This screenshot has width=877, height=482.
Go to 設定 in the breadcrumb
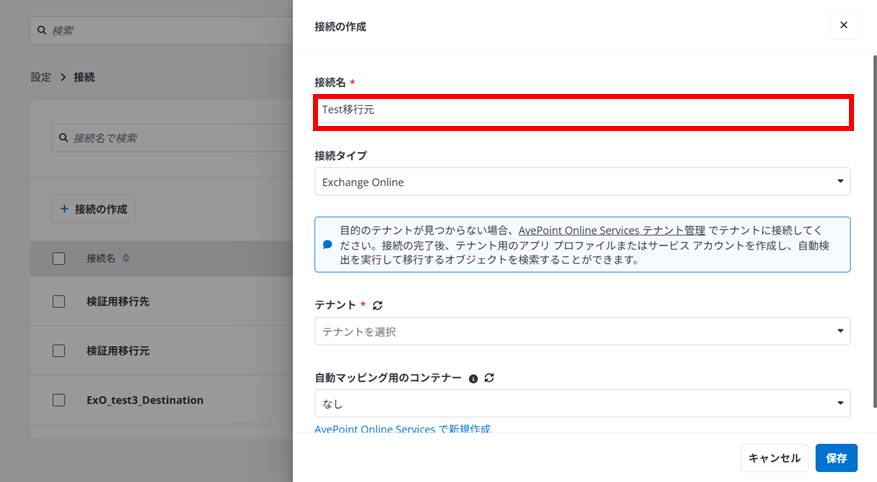pyautogui.click(x=41, y=77)
